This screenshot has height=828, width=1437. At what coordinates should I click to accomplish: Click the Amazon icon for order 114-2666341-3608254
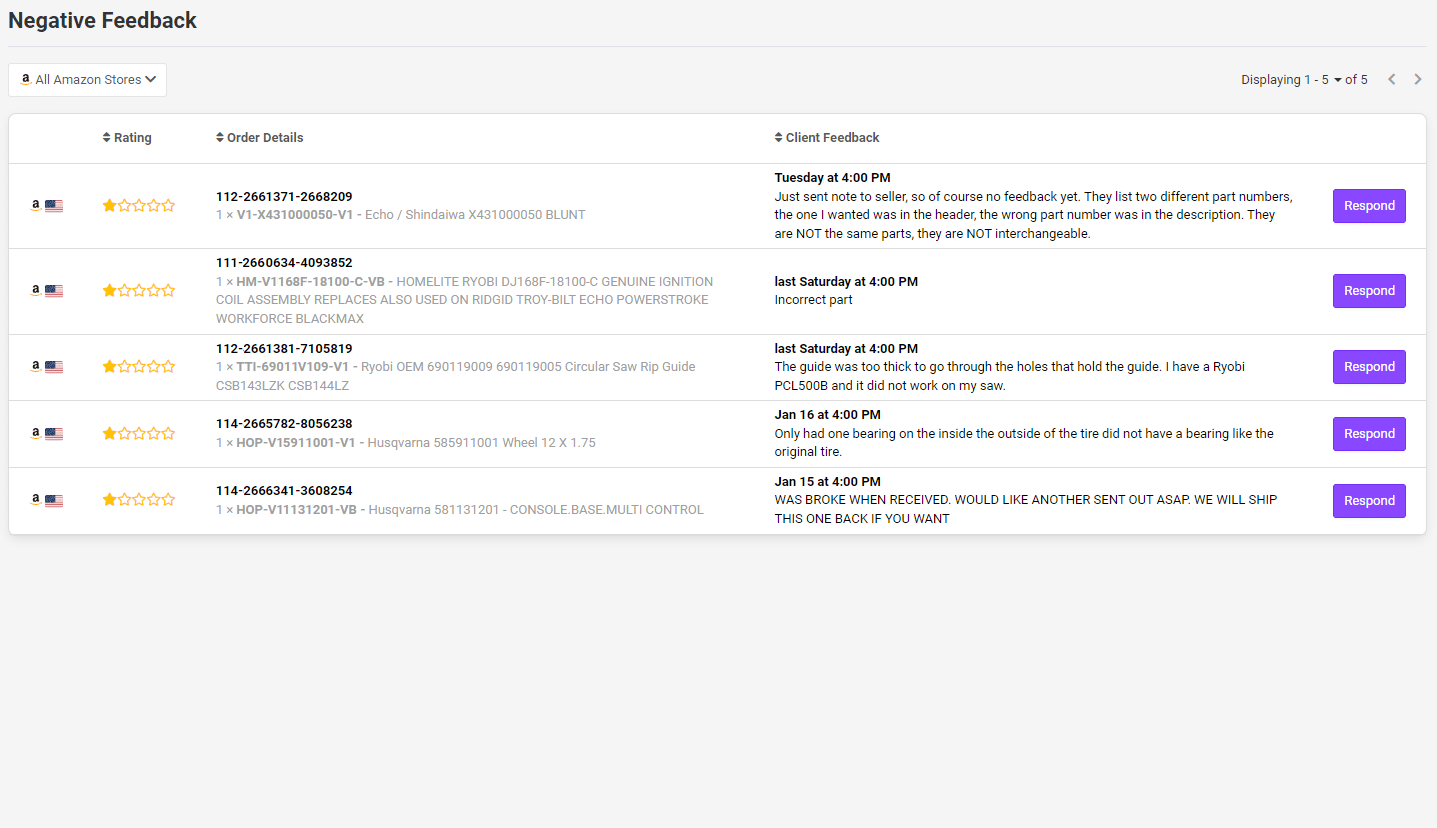point(35,500)
